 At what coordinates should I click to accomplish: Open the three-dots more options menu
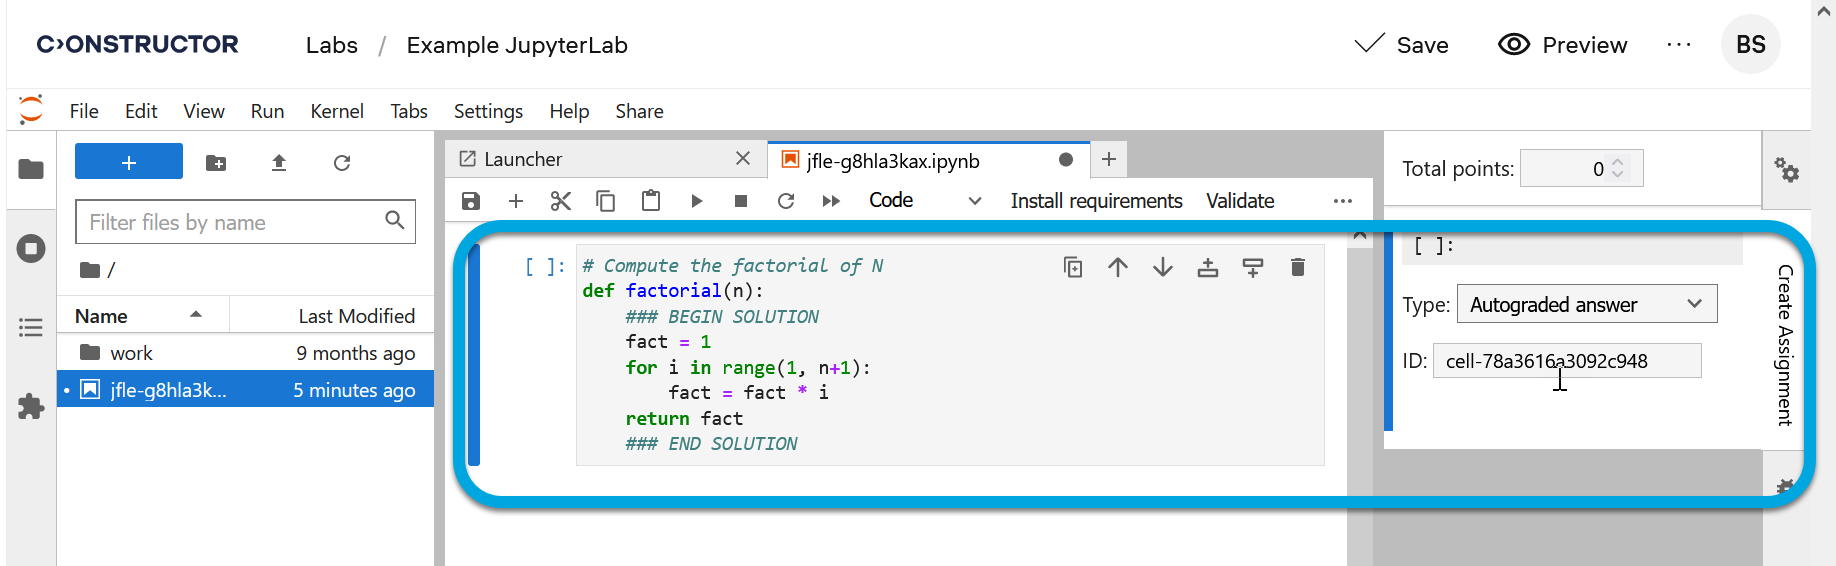coord(1679,45)
